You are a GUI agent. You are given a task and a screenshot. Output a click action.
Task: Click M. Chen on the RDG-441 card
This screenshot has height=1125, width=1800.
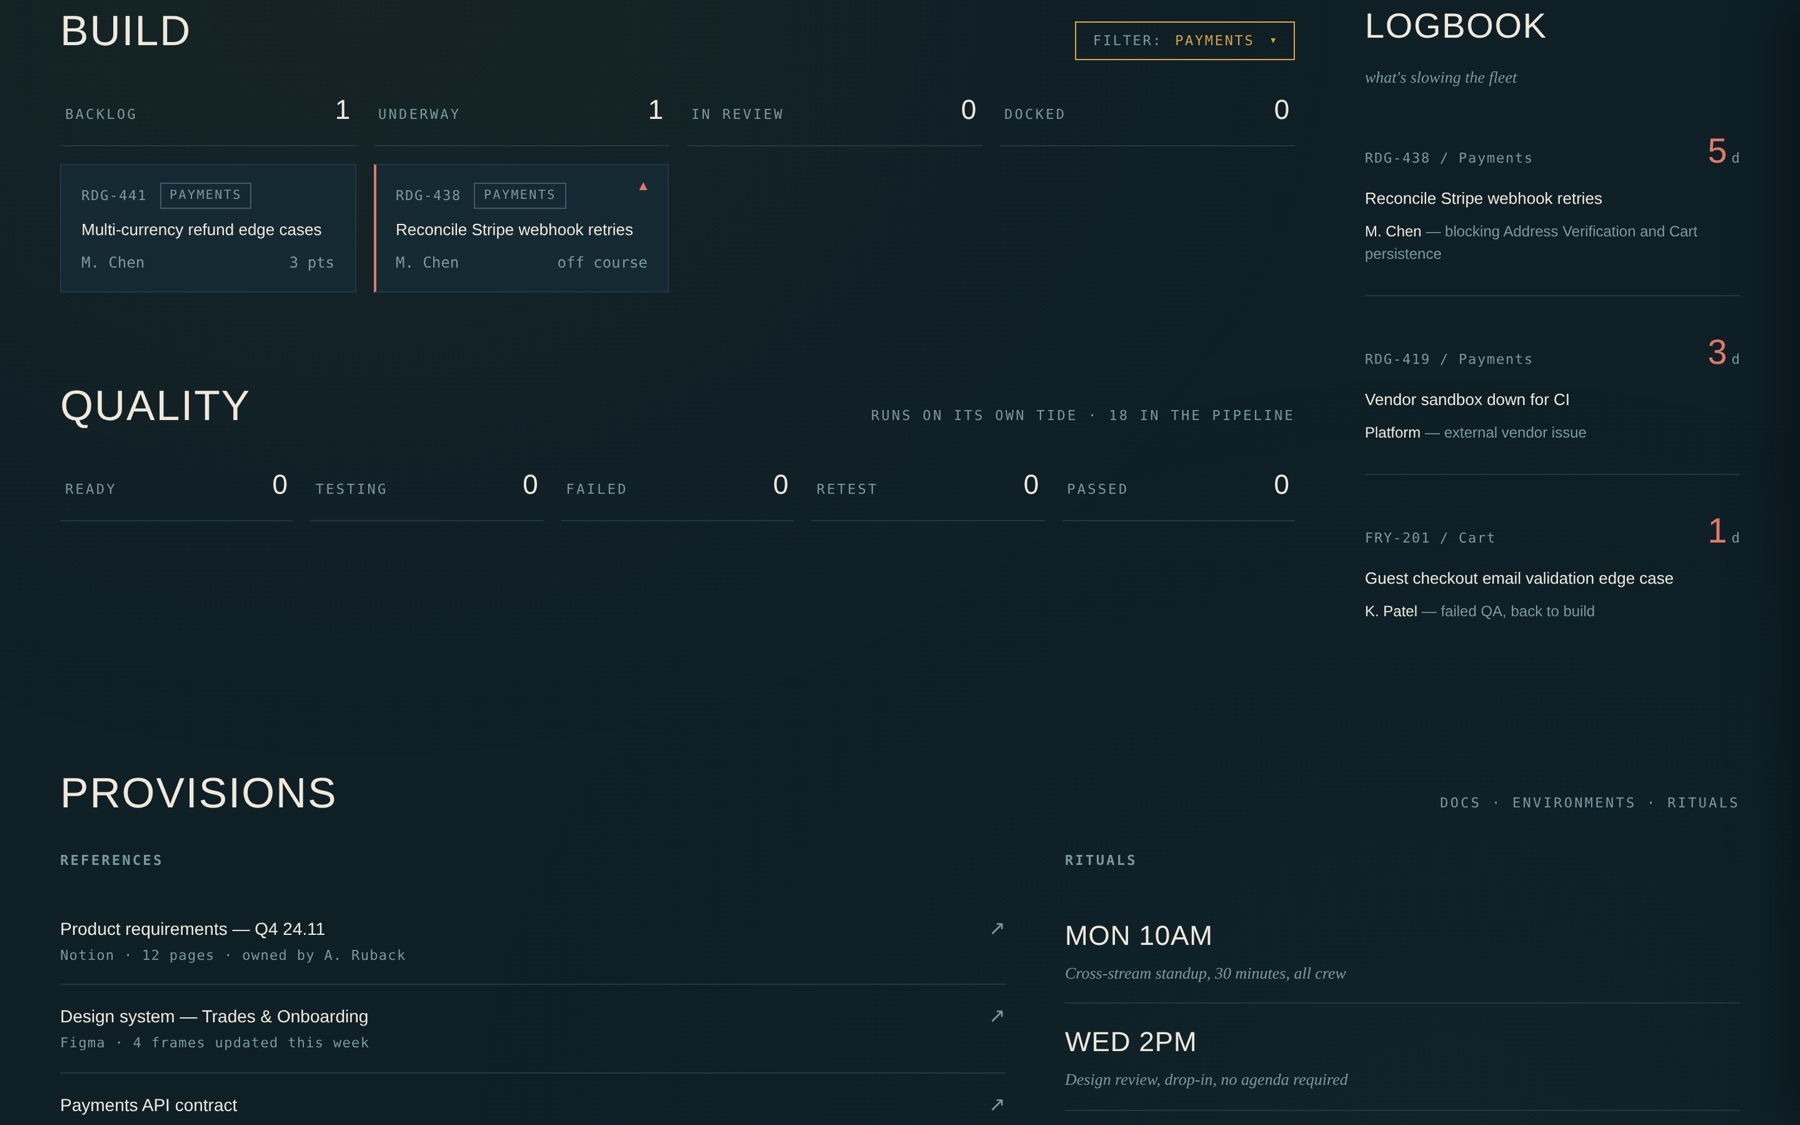tap(113, 262)
